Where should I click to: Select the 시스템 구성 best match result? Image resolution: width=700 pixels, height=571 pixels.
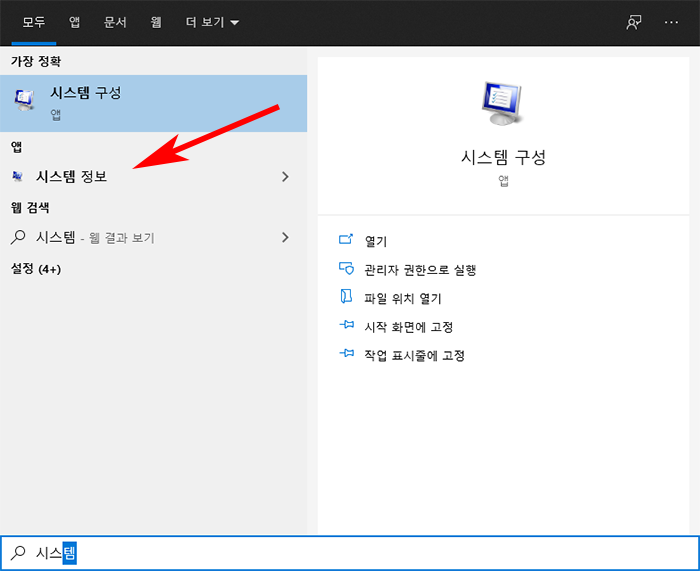tap(154, 103)
